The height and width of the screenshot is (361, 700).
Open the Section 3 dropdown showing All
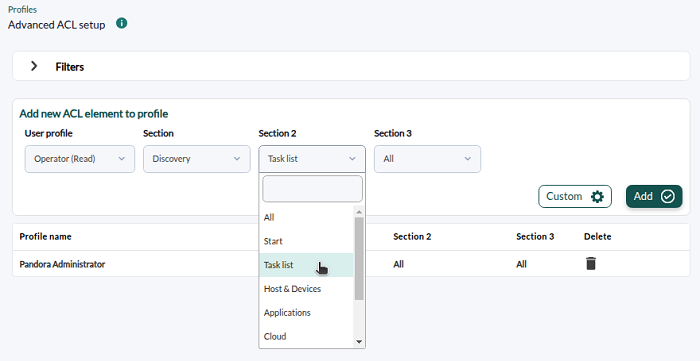click(x=427, y=159)
